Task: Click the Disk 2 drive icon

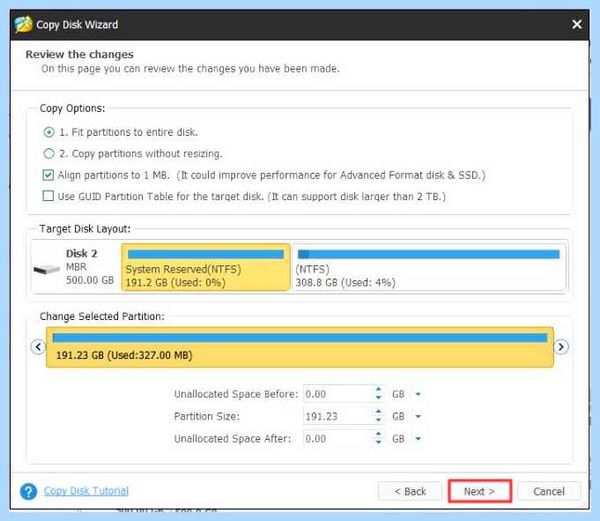Action: coord(47,269)
